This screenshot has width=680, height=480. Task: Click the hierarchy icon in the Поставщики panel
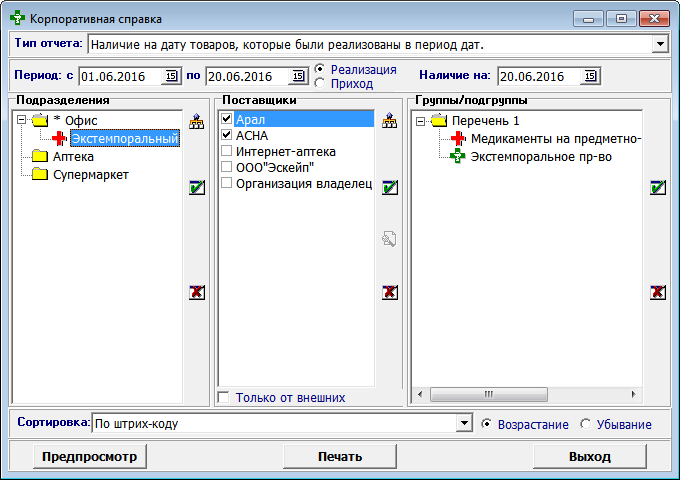pyautogui.click(x=389, y=121)
